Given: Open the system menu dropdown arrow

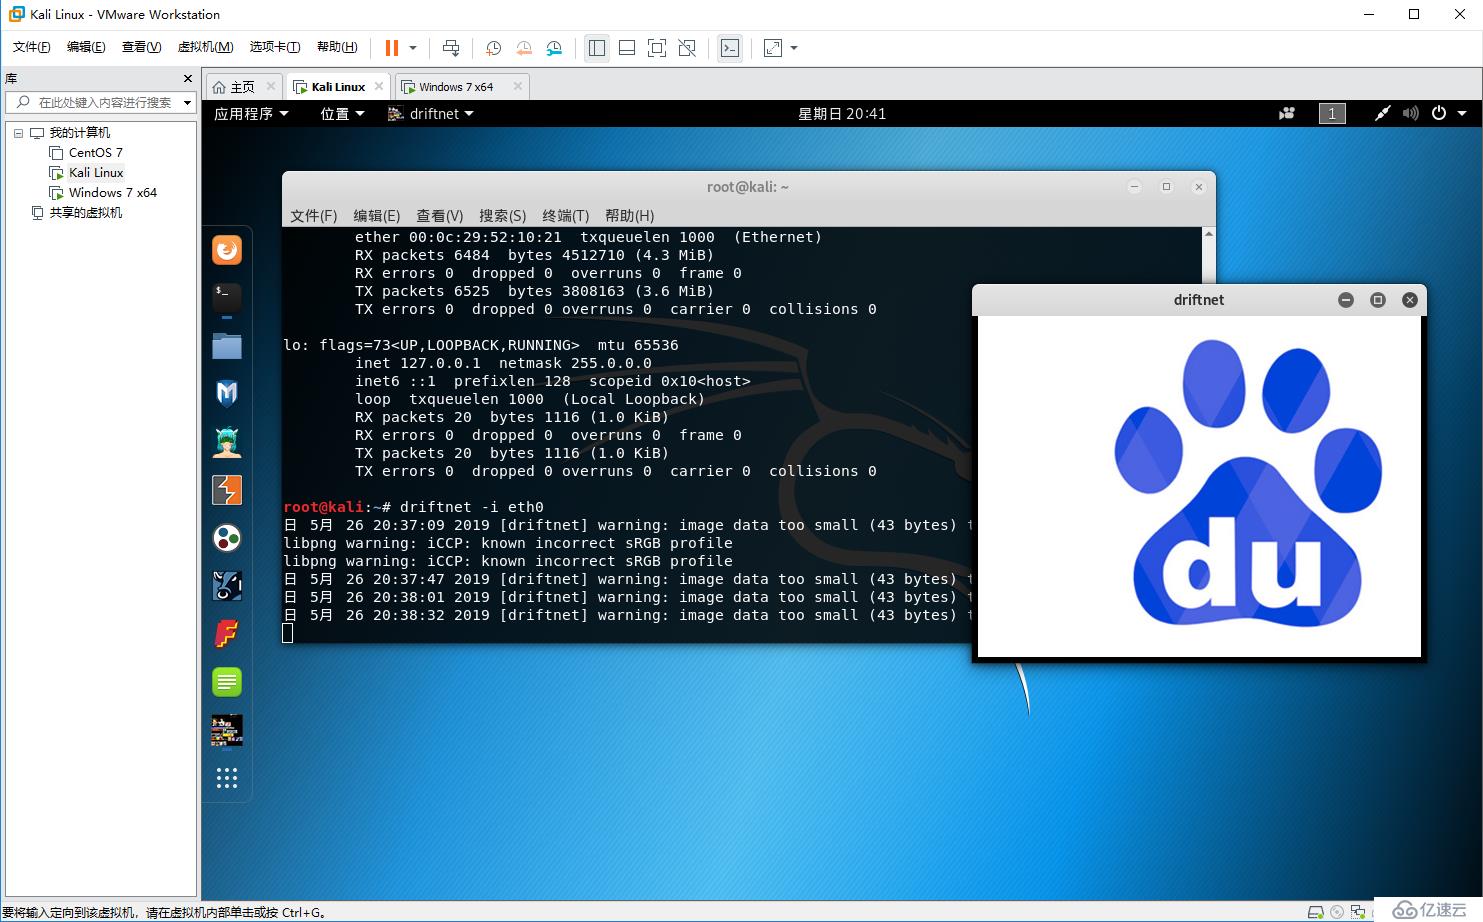Looking at the screenshot, I should coord(1462,114).
